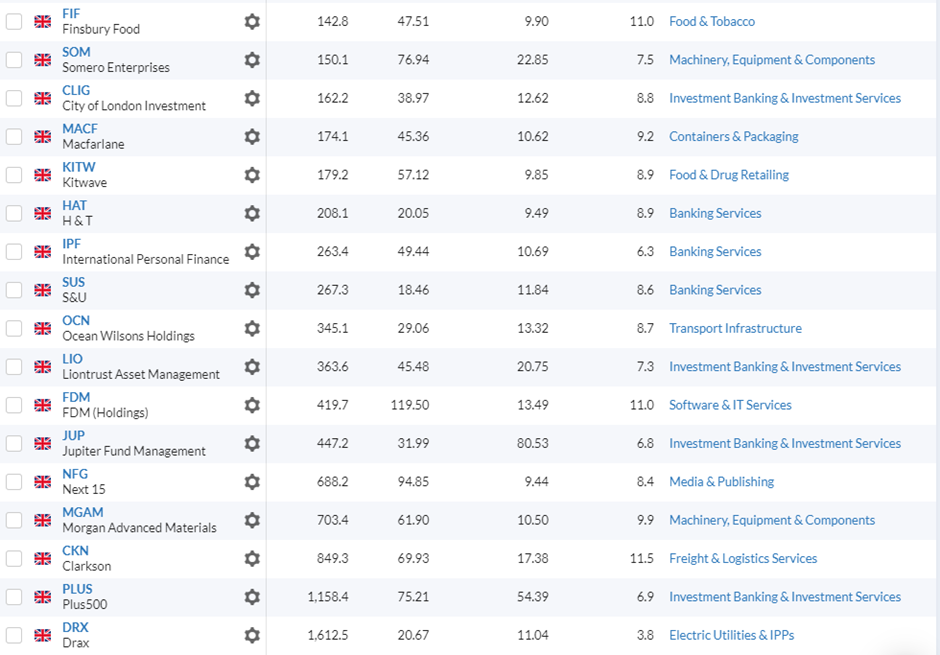Click the gear icon next to H & T

(x=252, y=213)
